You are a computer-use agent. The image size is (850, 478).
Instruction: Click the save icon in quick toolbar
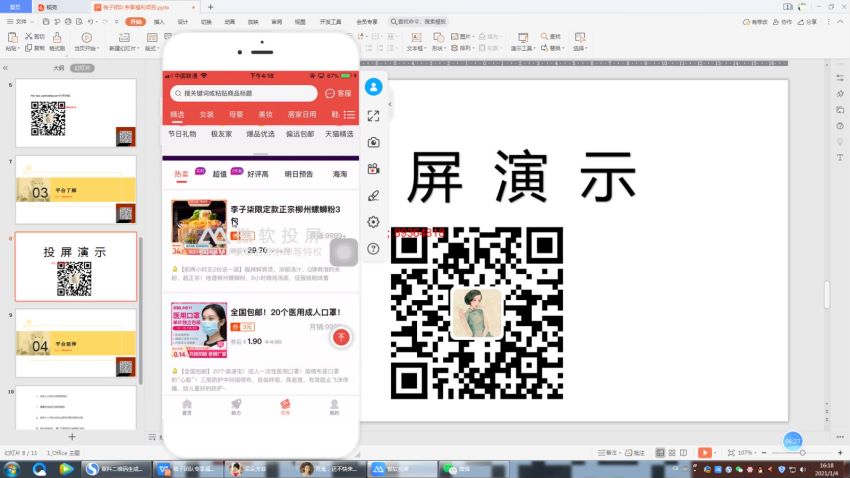click(46, 22)
